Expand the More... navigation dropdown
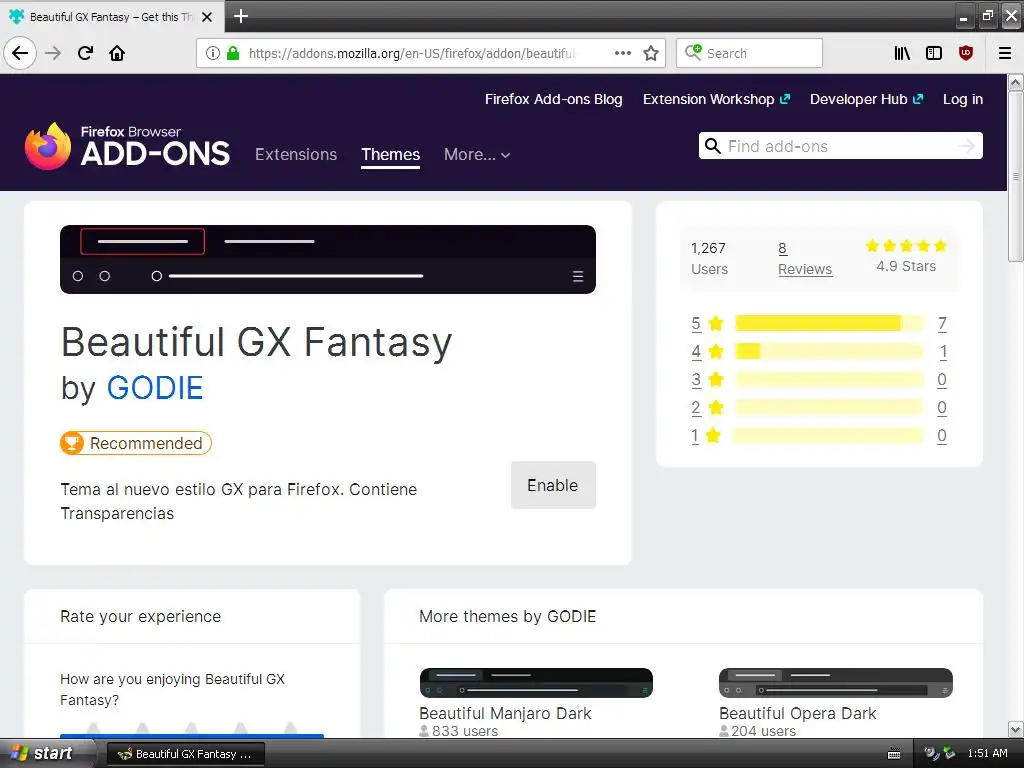Screen dimensions: 1024x768 [x=477, y=154]
